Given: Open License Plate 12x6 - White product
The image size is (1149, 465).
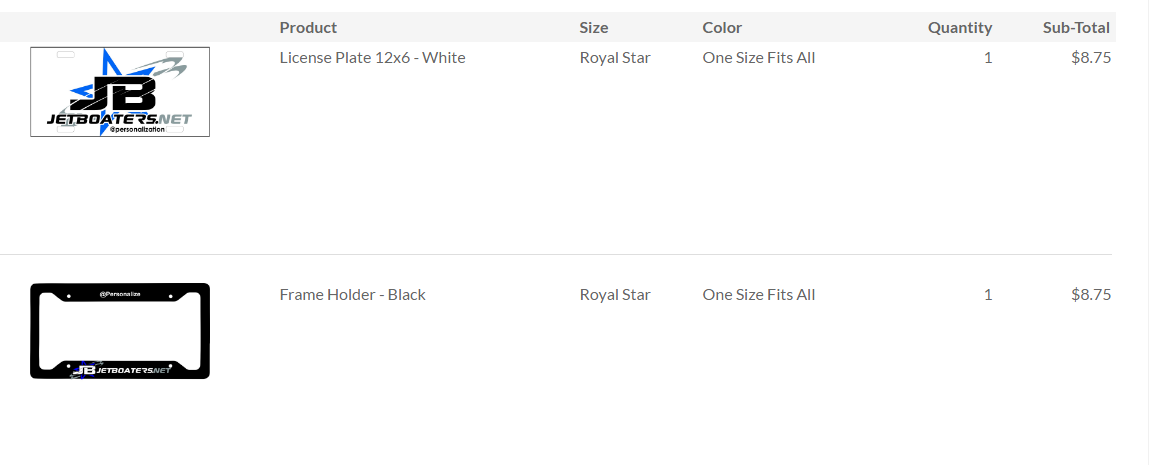Looking at the screenshot, I should coord(372,58).
